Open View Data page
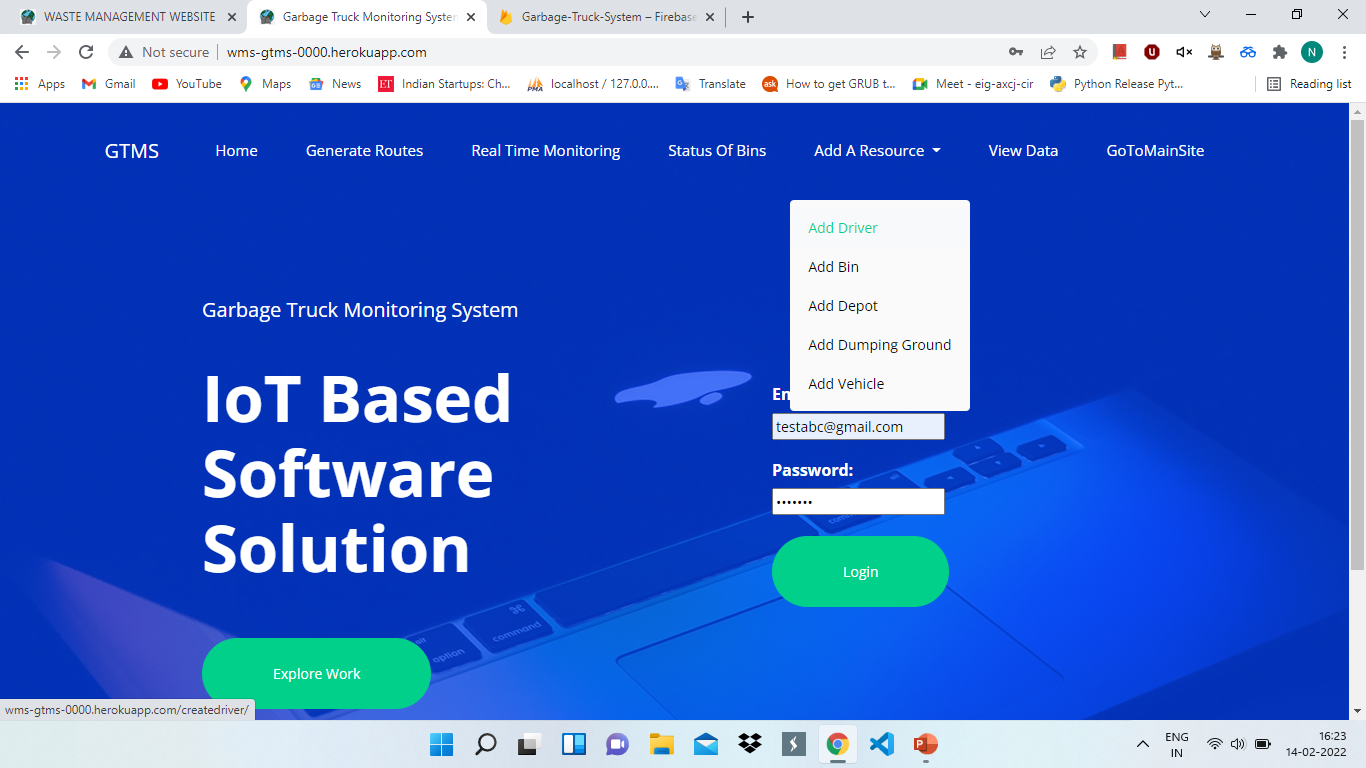Screen dimensions: 1366x768 click(1023, 151)
